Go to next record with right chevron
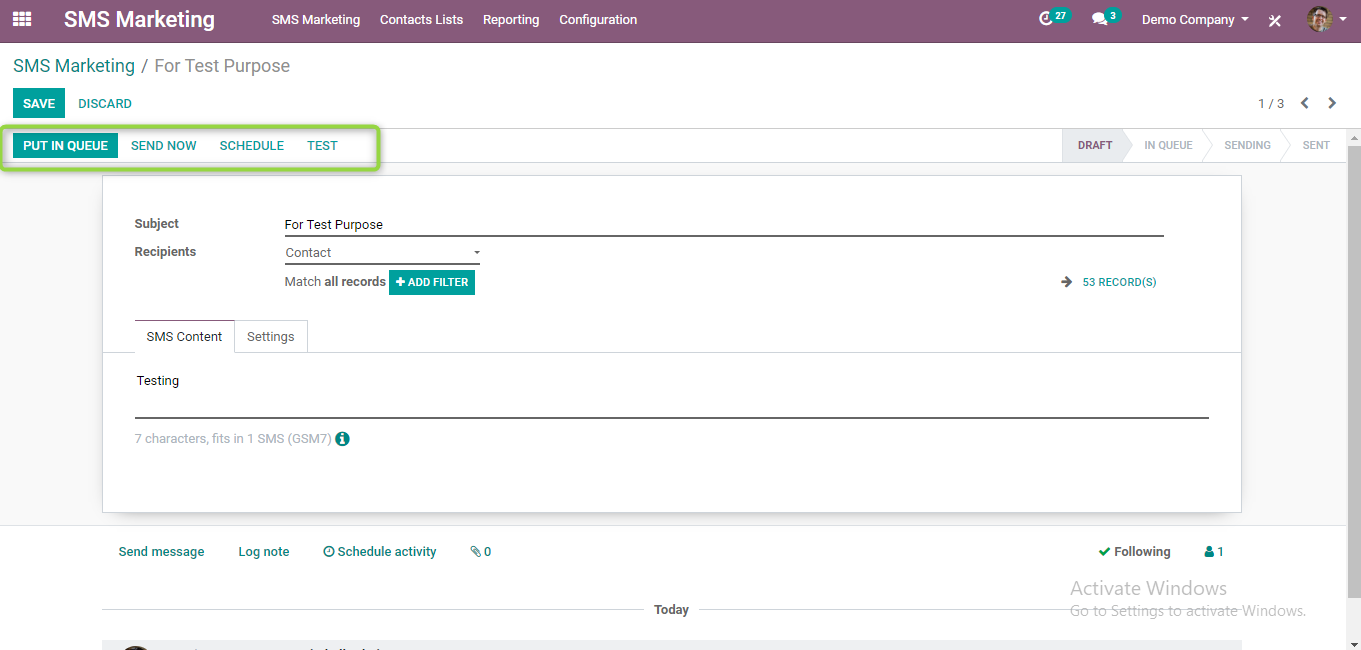The height and width of the screenshot is (650, 1361). (x=1332, y=103)
